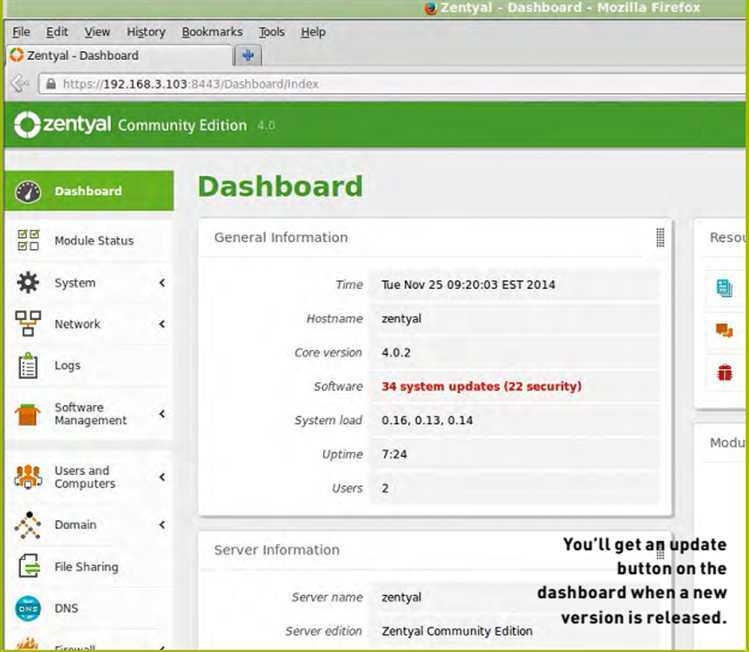The height and width of the screenshot is (652, 749).
Task: Click the URL address bar field
Action: [x=392, y=84]
